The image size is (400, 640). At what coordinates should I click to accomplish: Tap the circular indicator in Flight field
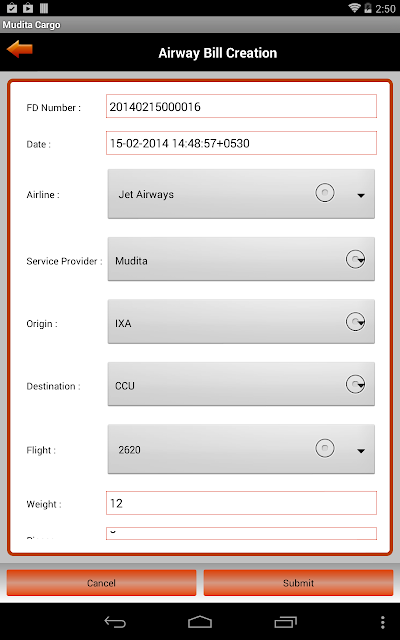(x=325, y=448)
